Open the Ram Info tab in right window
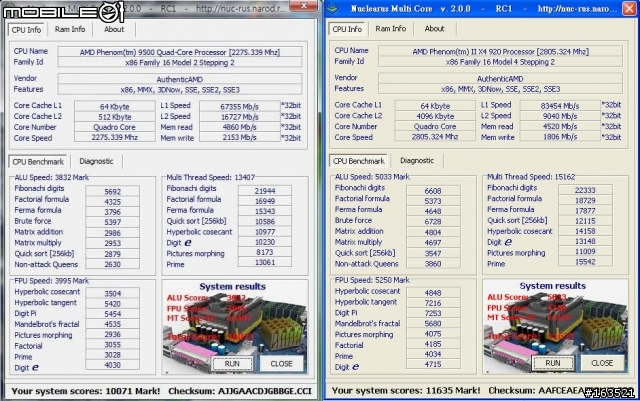640x401 pixels. [391, 29]
